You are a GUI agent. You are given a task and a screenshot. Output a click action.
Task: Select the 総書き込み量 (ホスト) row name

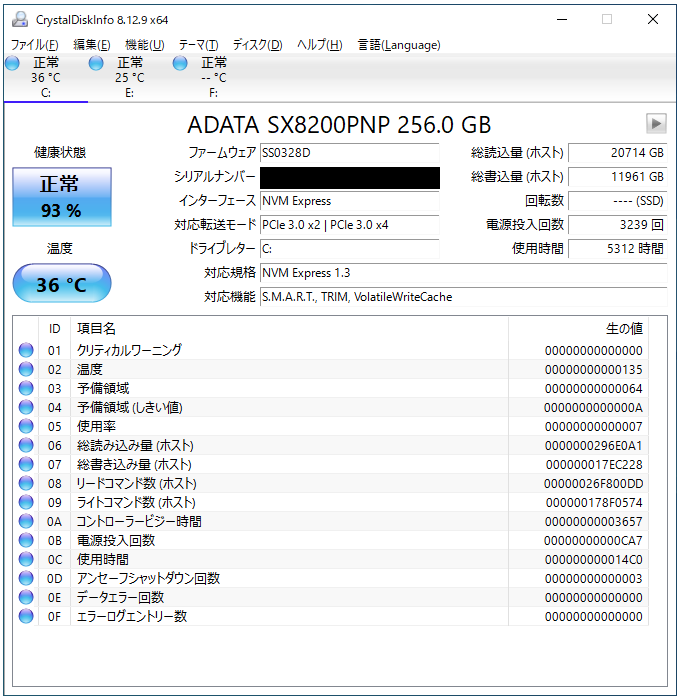(x=134, y=464)
